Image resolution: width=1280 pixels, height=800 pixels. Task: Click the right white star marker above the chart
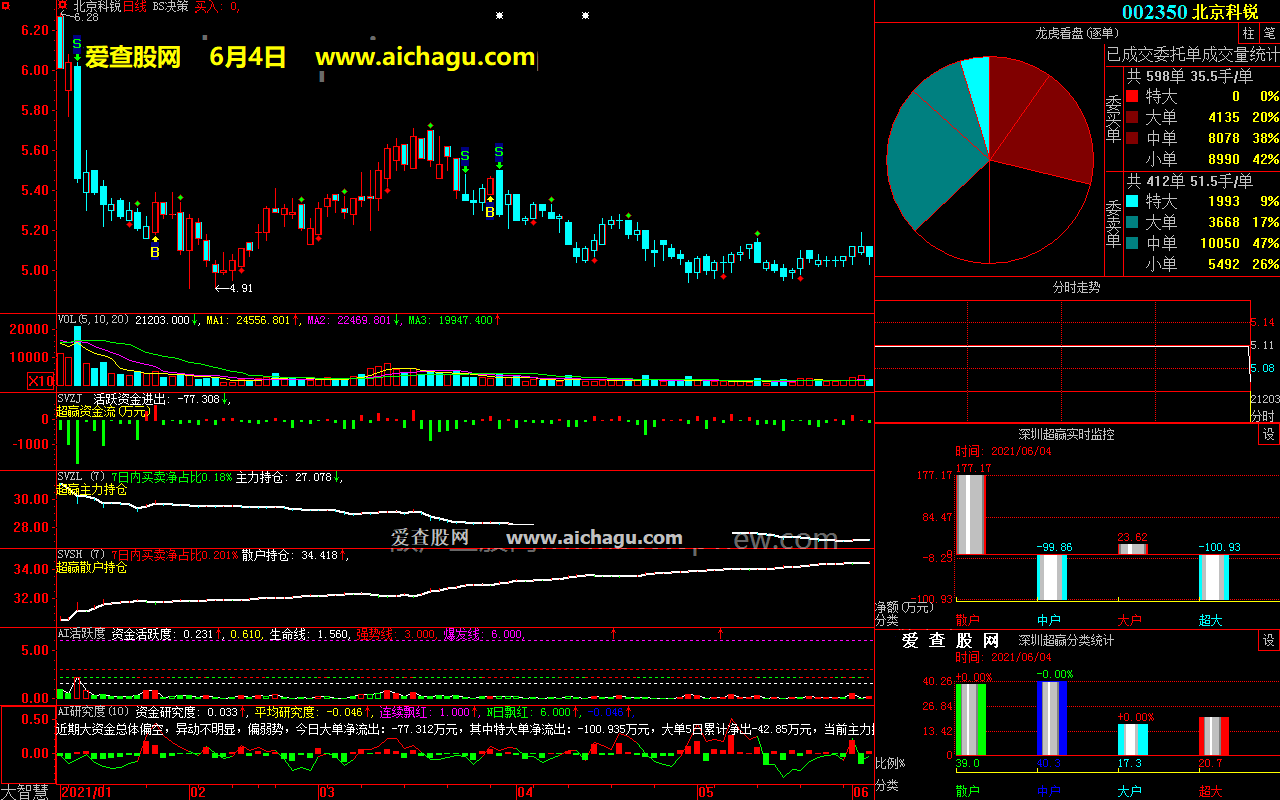585,16
